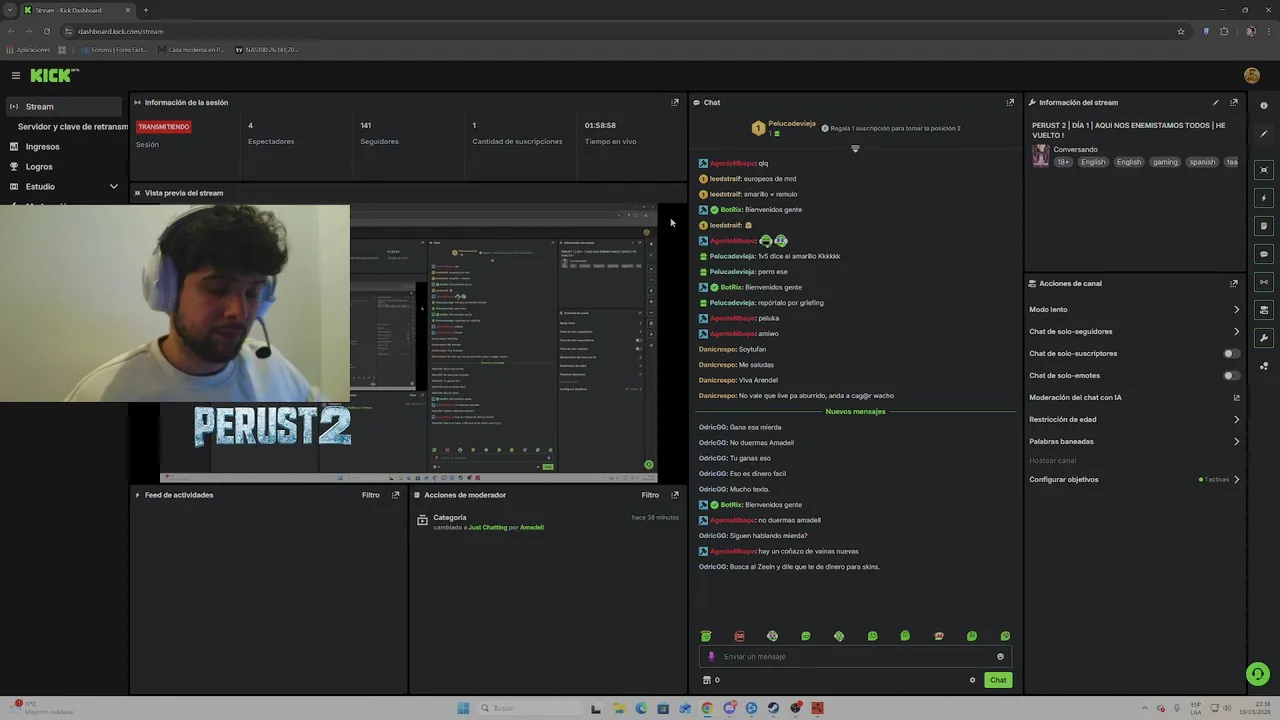Click the spanish tag
Viewport: 1280px width, 720px height.
pyautogui.click(x=1202, y=162)
